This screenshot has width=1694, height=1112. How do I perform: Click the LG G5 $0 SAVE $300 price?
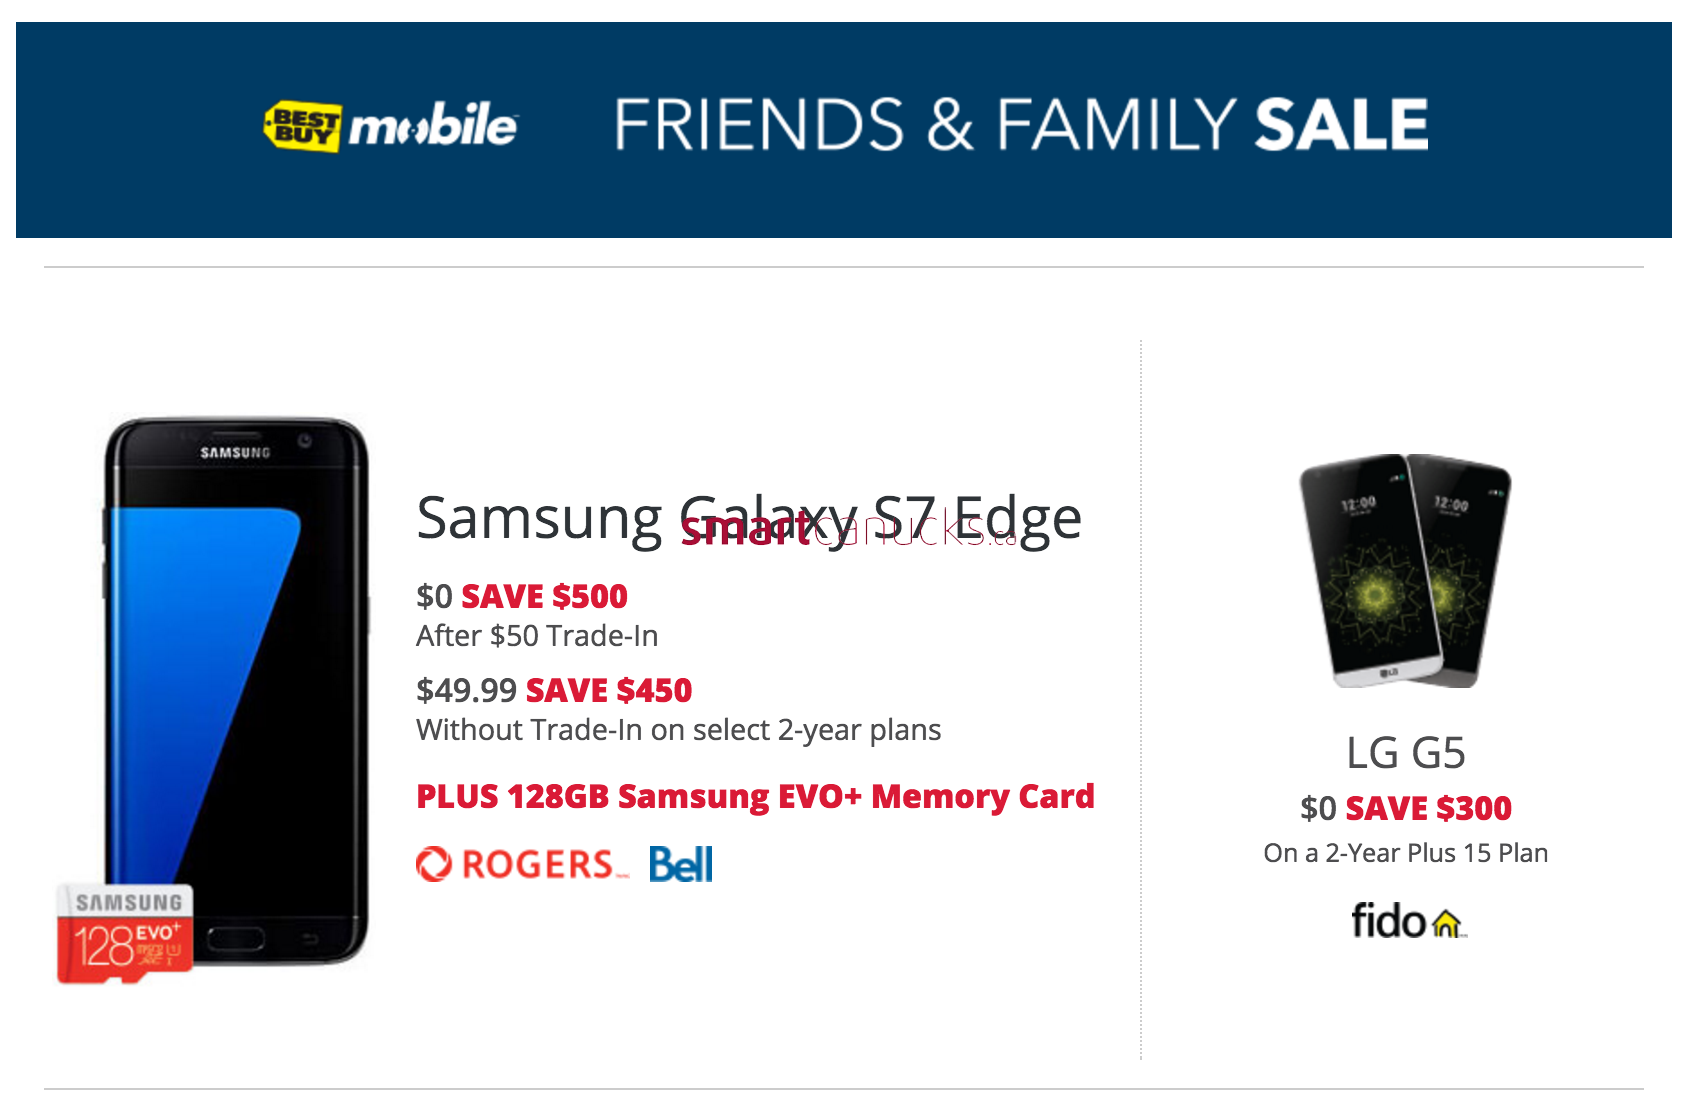pyautogui.click(x=1406, y=808)
